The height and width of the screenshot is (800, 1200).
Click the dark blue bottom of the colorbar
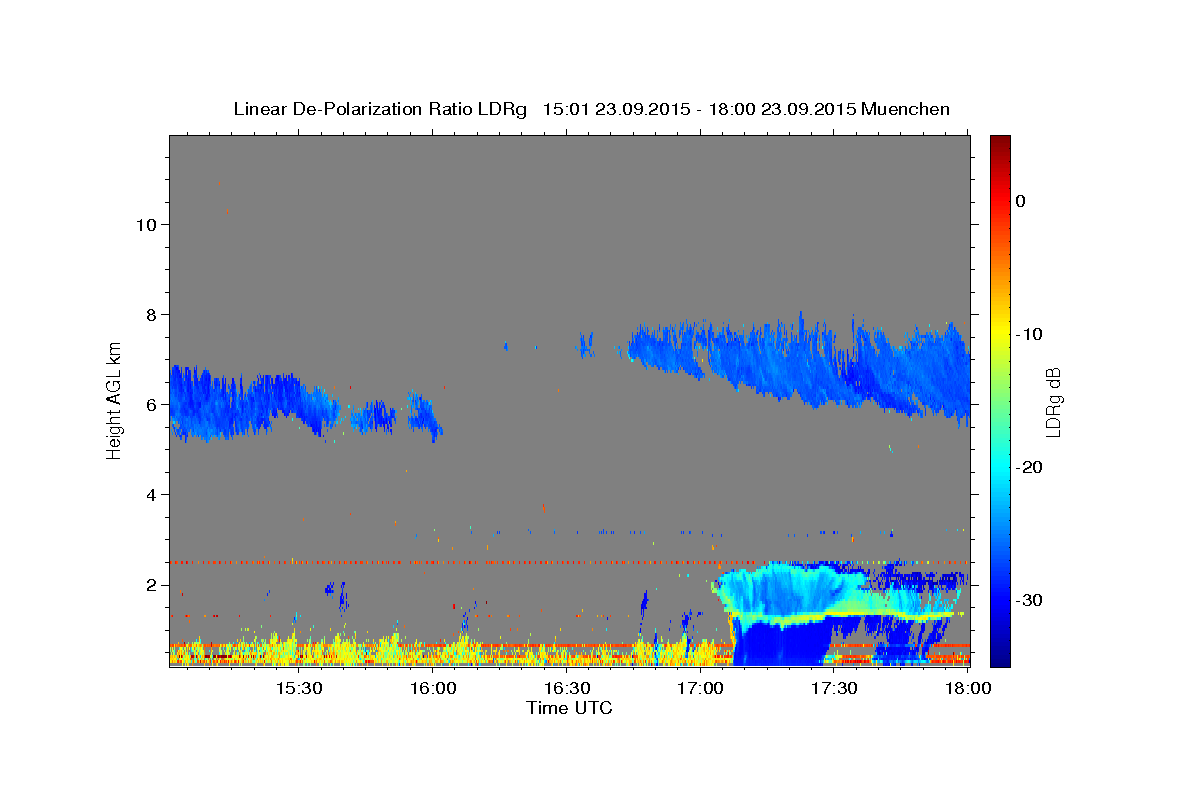coord(1000,655)
